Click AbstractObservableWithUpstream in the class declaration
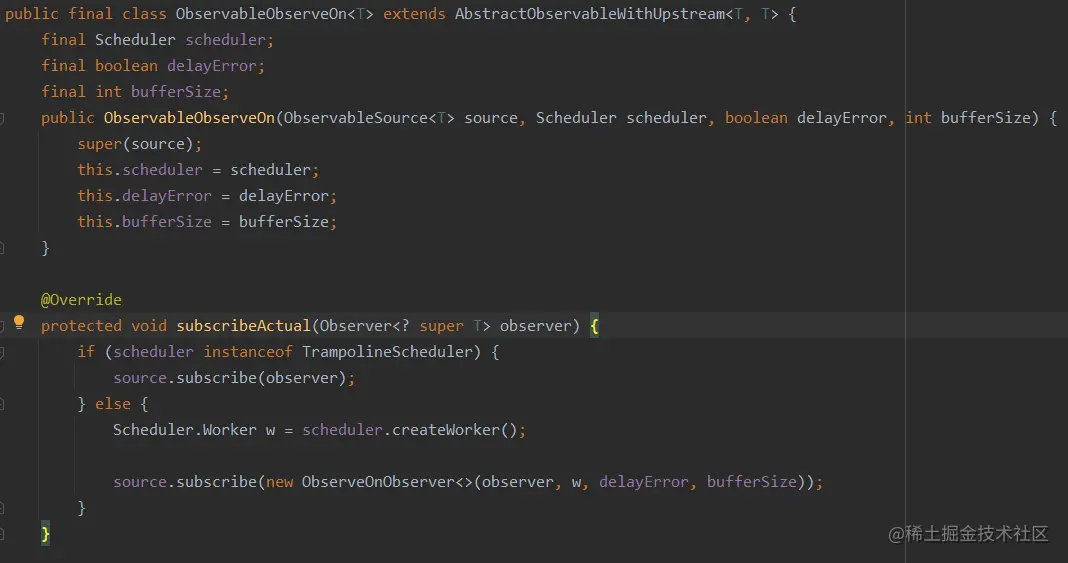The height and width of the screenshot is (563, 1068). coord(589,14)
